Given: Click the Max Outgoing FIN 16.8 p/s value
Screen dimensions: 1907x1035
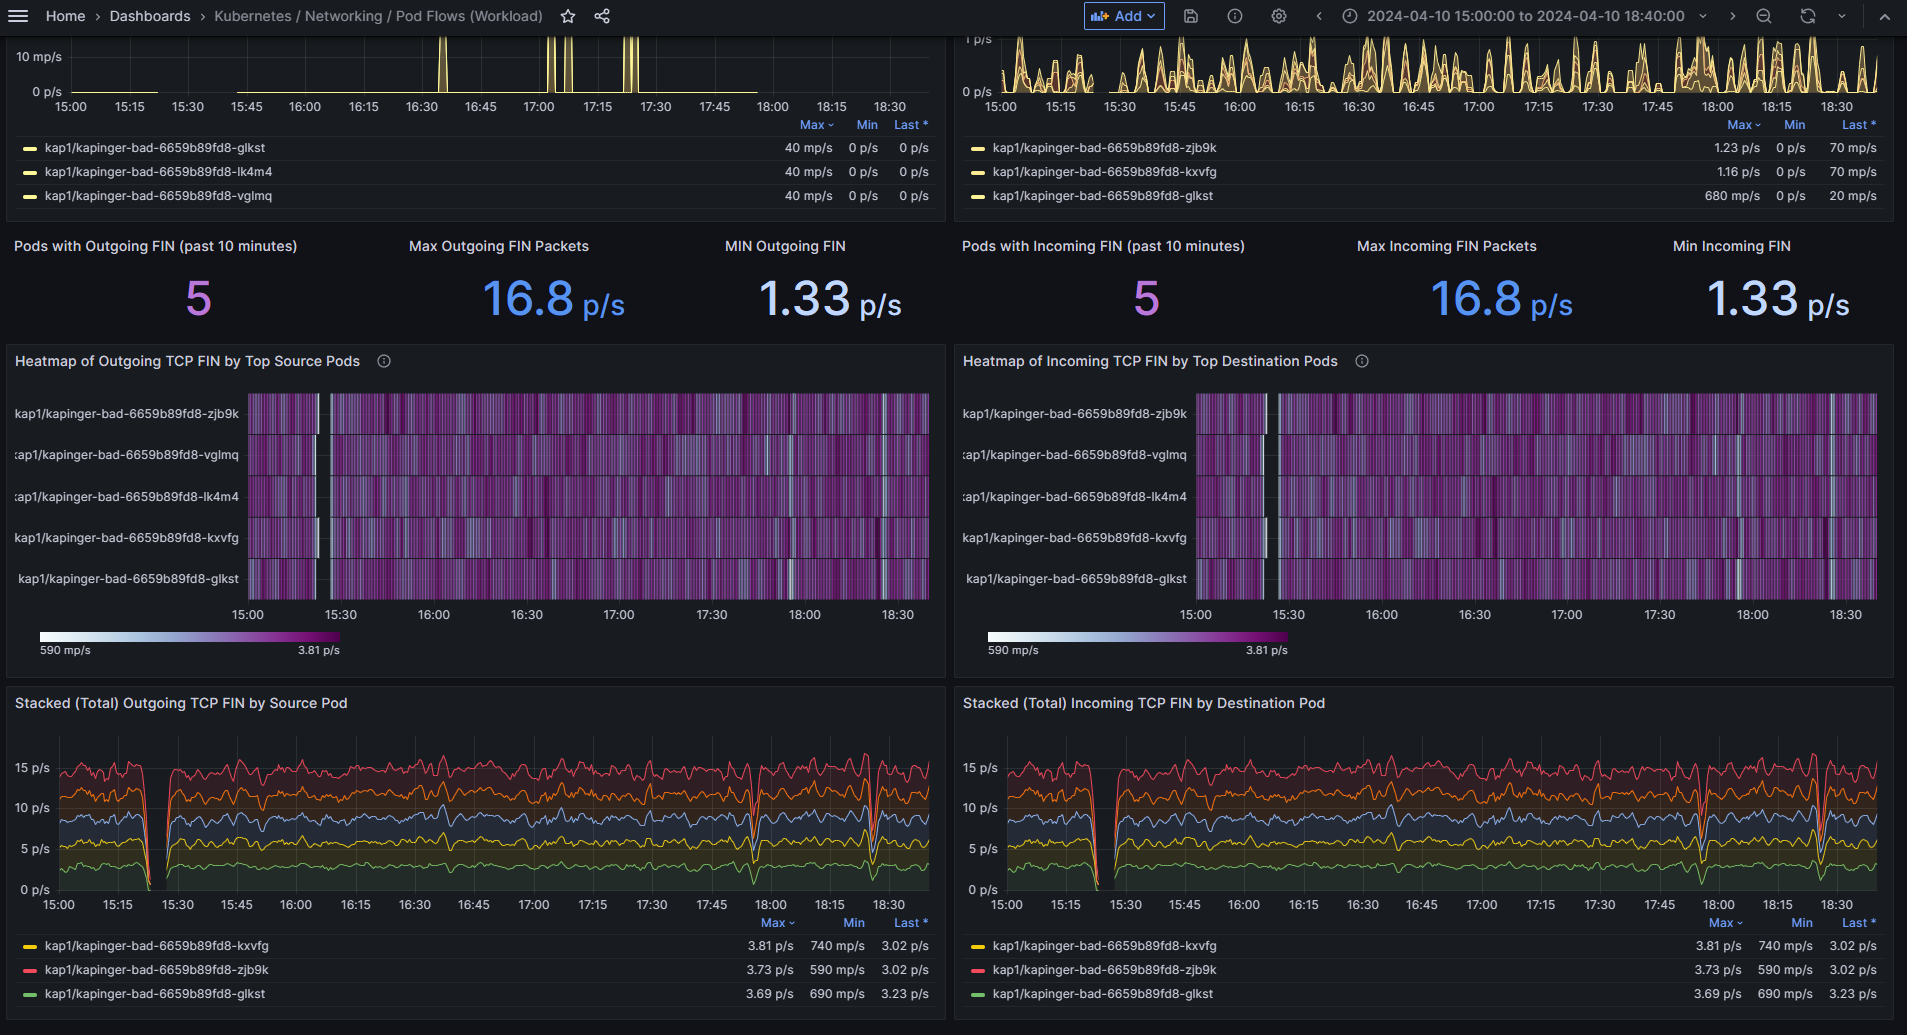Looking at the screenshot, I should 554,299.
